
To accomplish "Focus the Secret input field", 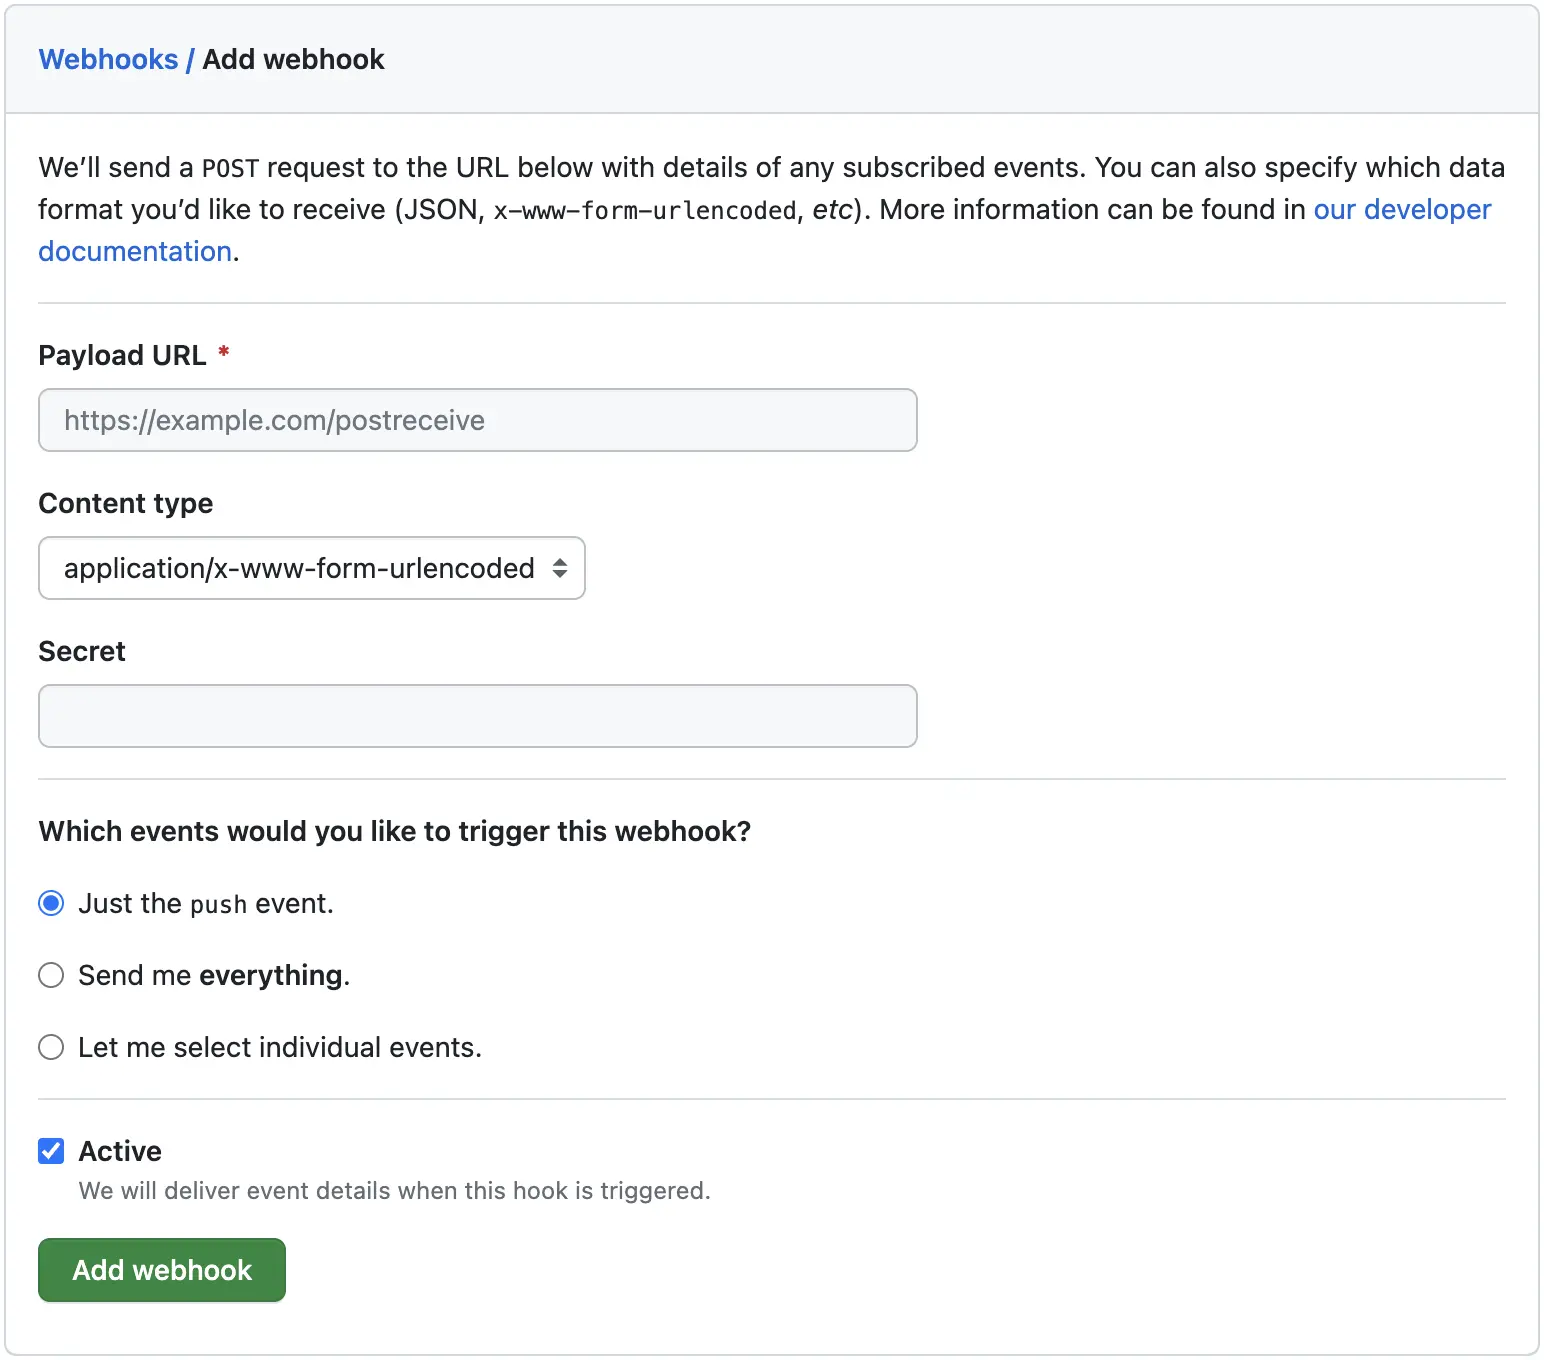I will point(477,716).
